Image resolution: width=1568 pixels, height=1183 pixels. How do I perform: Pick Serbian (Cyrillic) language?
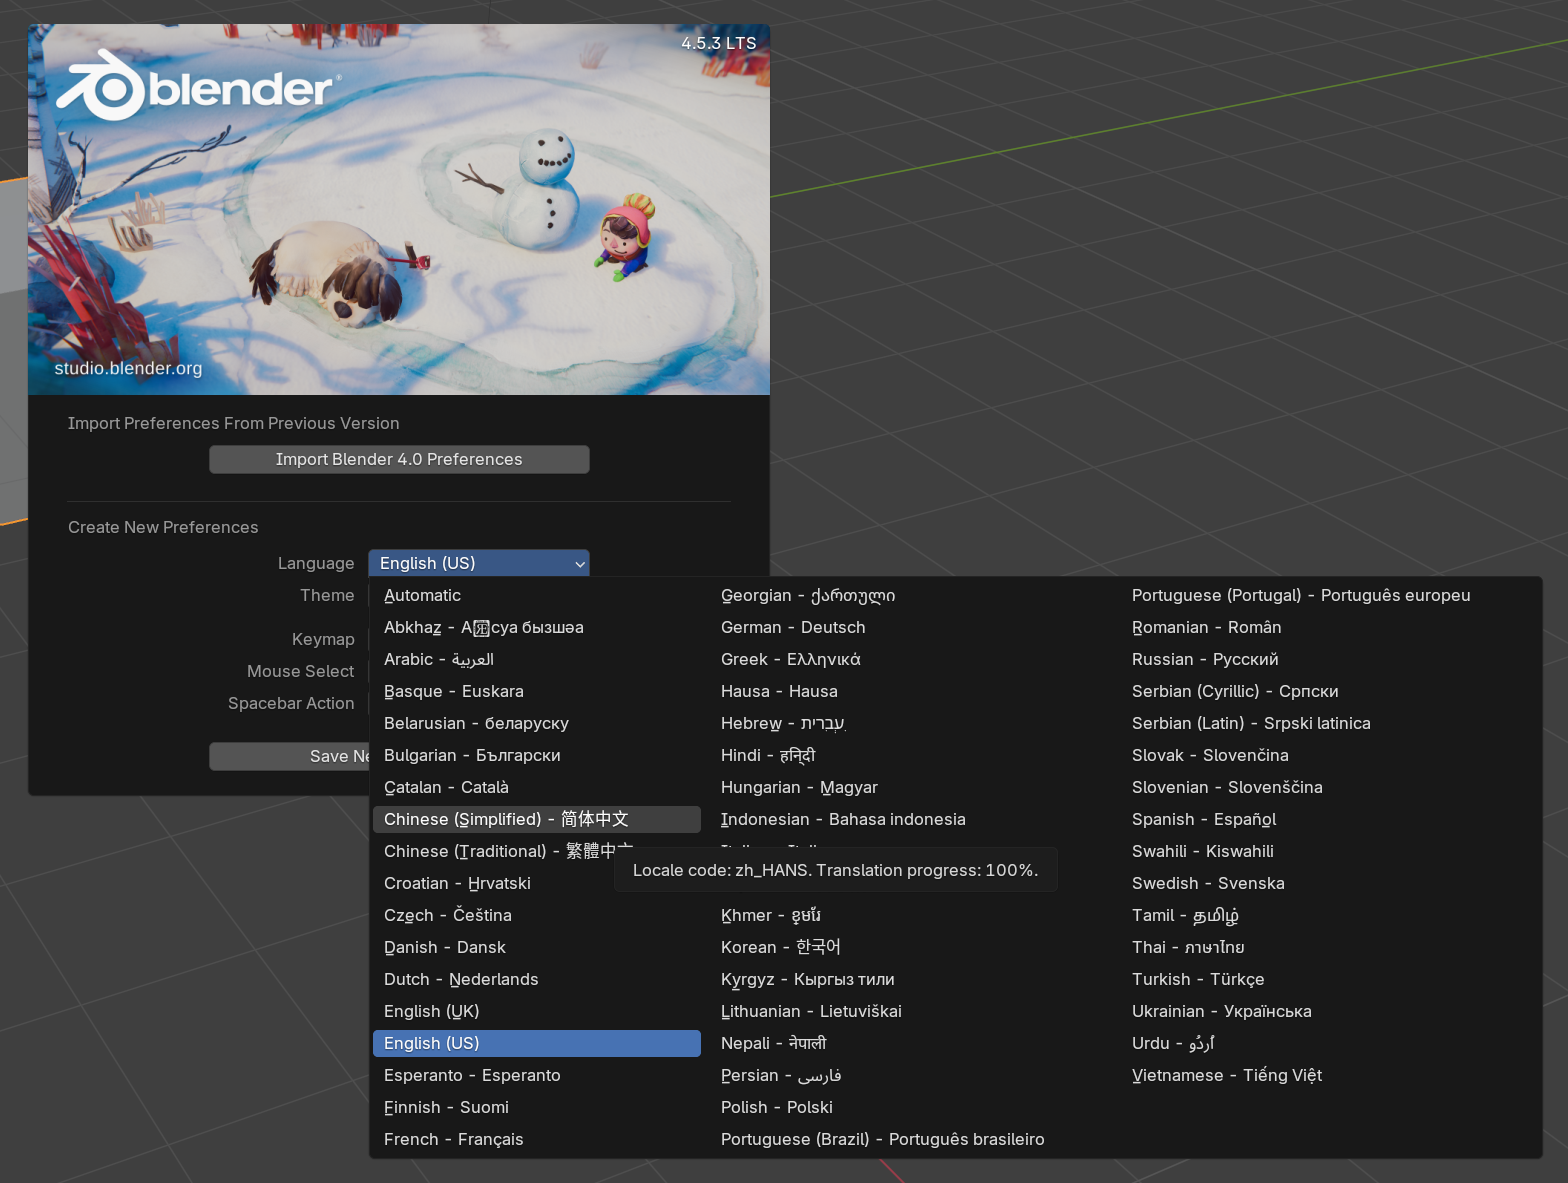[1330, 691]
